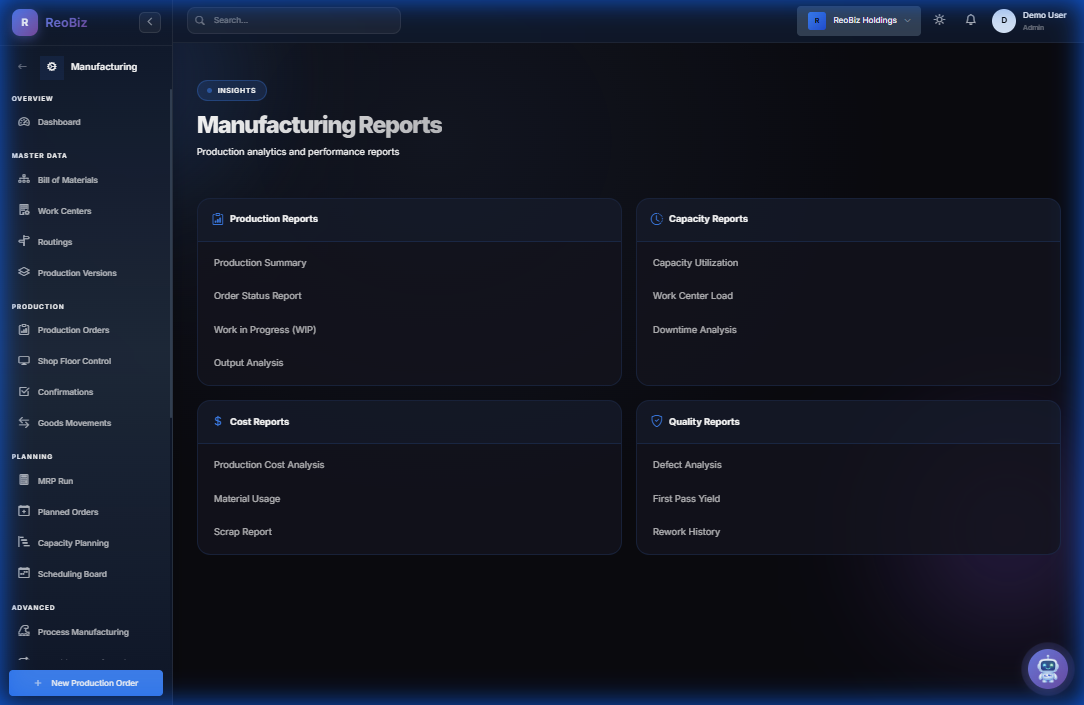Go back using the arrow above Manufacturing

(20, 66)
